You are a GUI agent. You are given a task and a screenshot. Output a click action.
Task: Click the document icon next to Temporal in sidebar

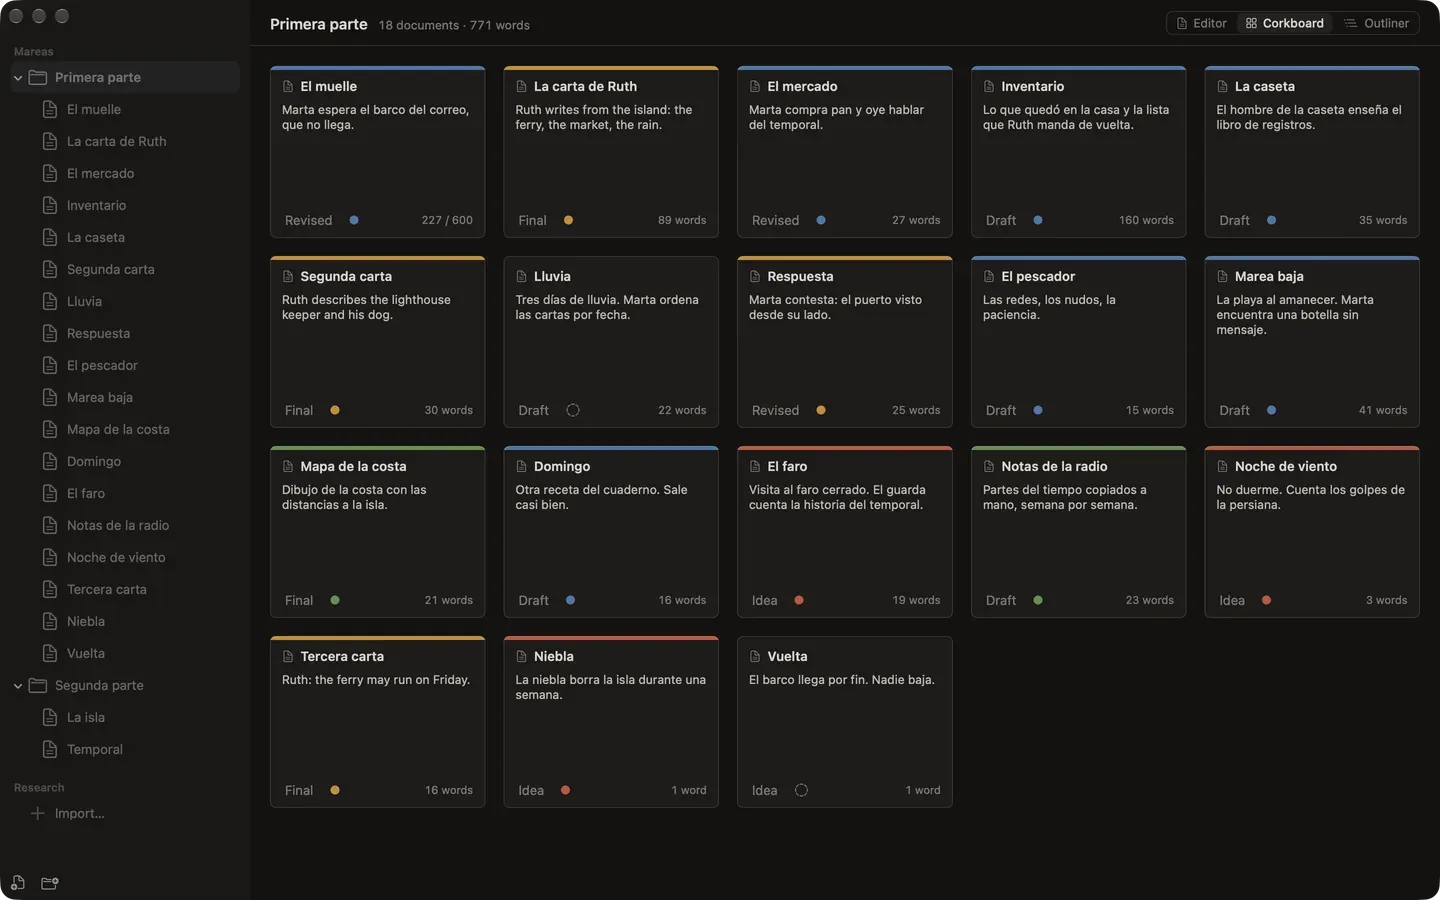pos(50,749)
